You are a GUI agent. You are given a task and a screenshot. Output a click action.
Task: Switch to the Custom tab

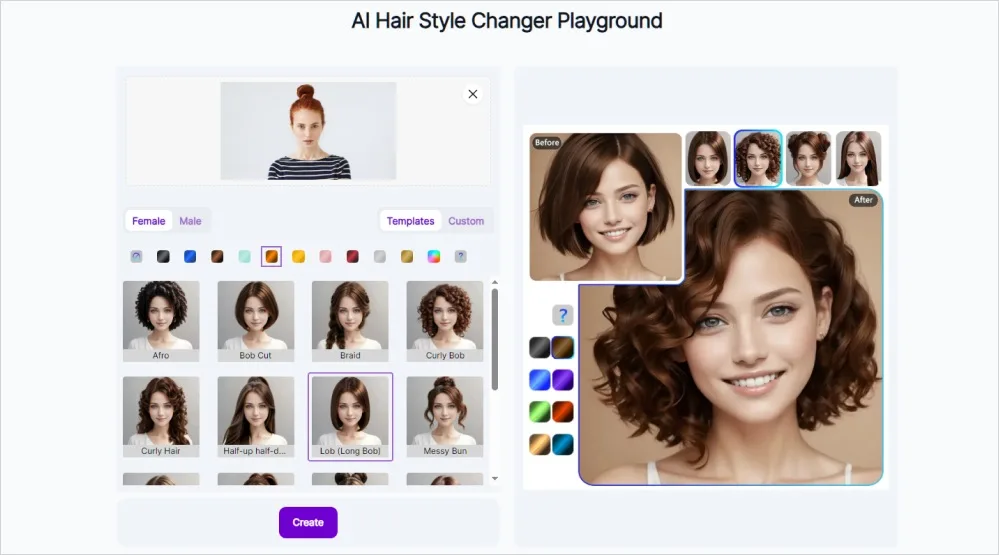pos(466,221)
